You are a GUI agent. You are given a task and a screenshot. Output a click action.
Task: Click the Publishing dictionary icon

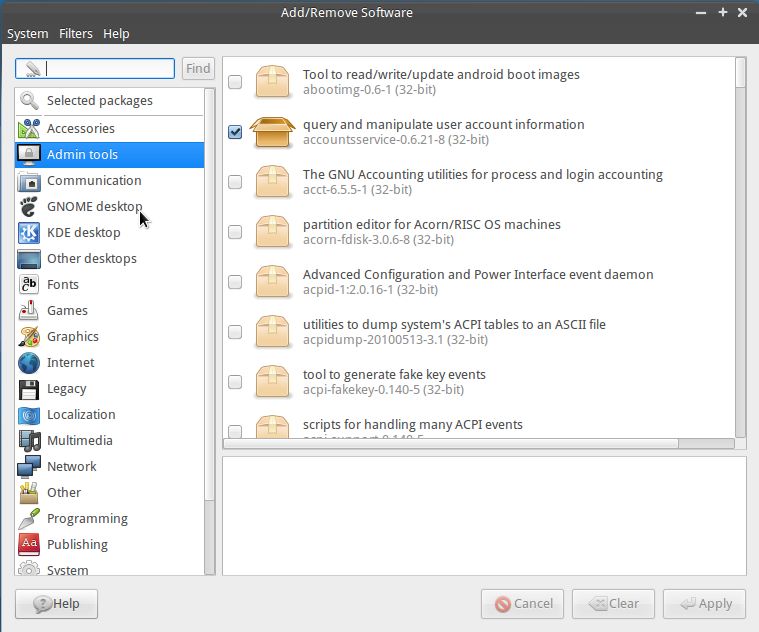(x=29, y=545)
